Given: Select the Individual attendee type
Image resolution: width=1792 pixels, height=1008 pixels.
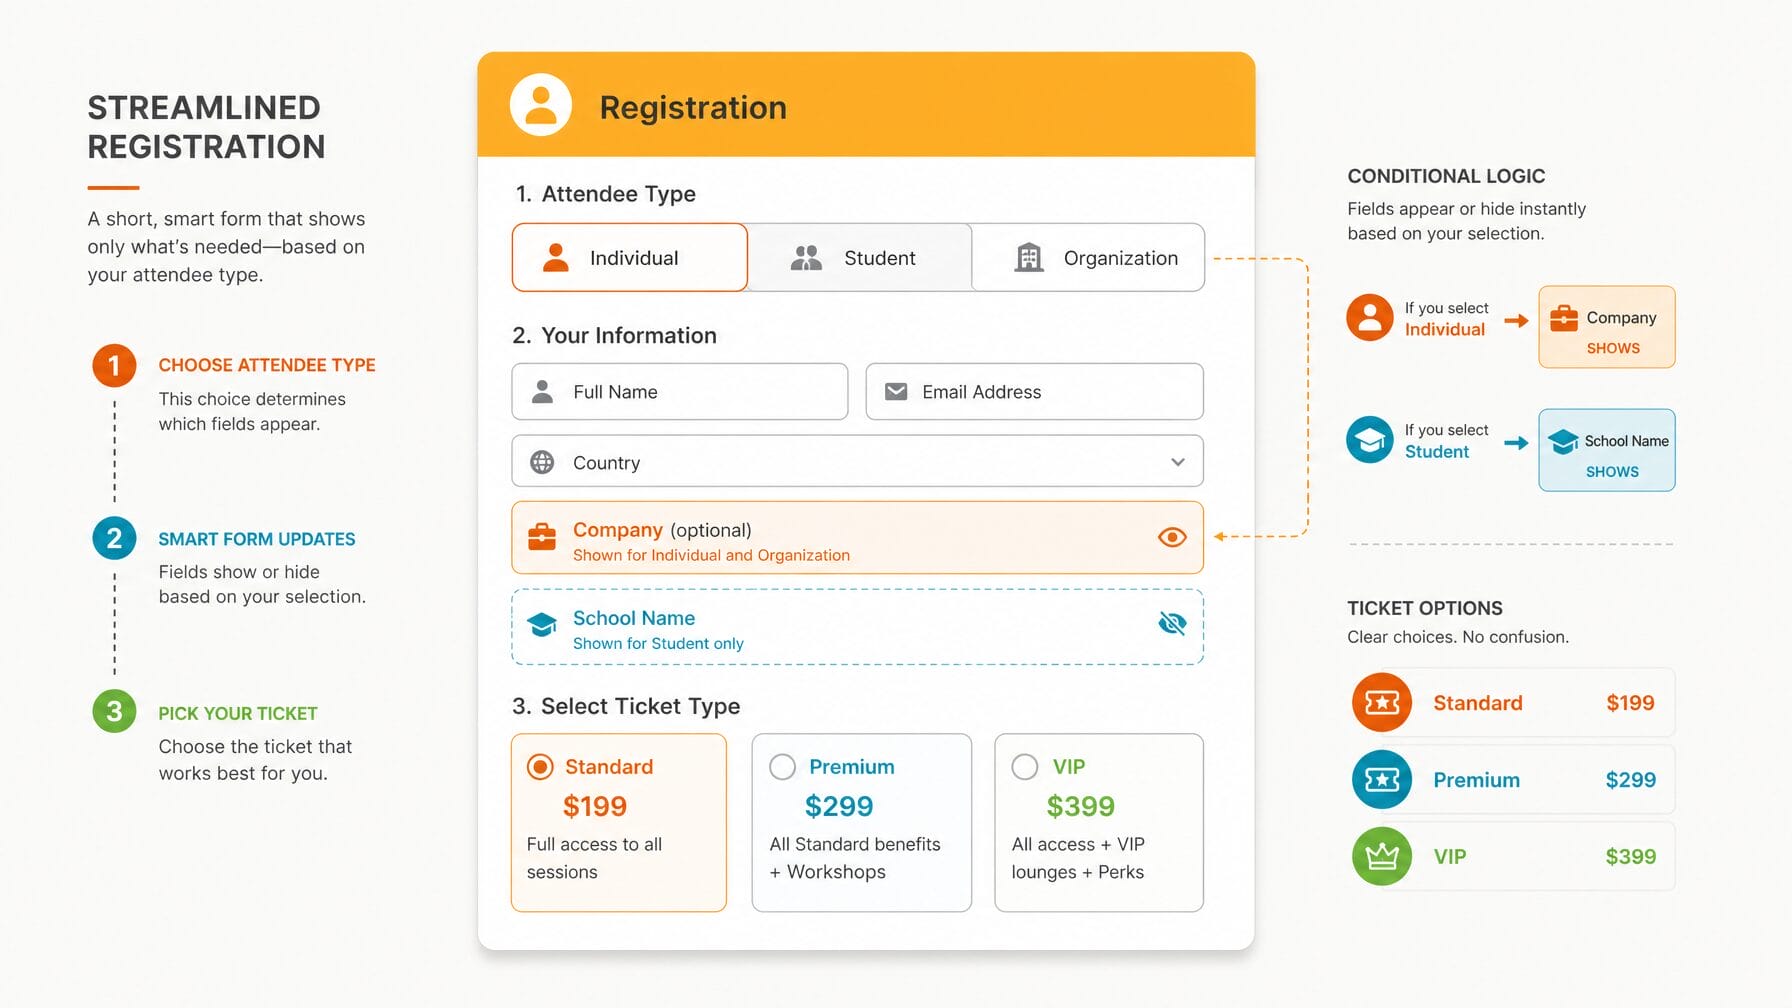Looking at the screenshot, I should pyautogui.click(x=630, y=258).
